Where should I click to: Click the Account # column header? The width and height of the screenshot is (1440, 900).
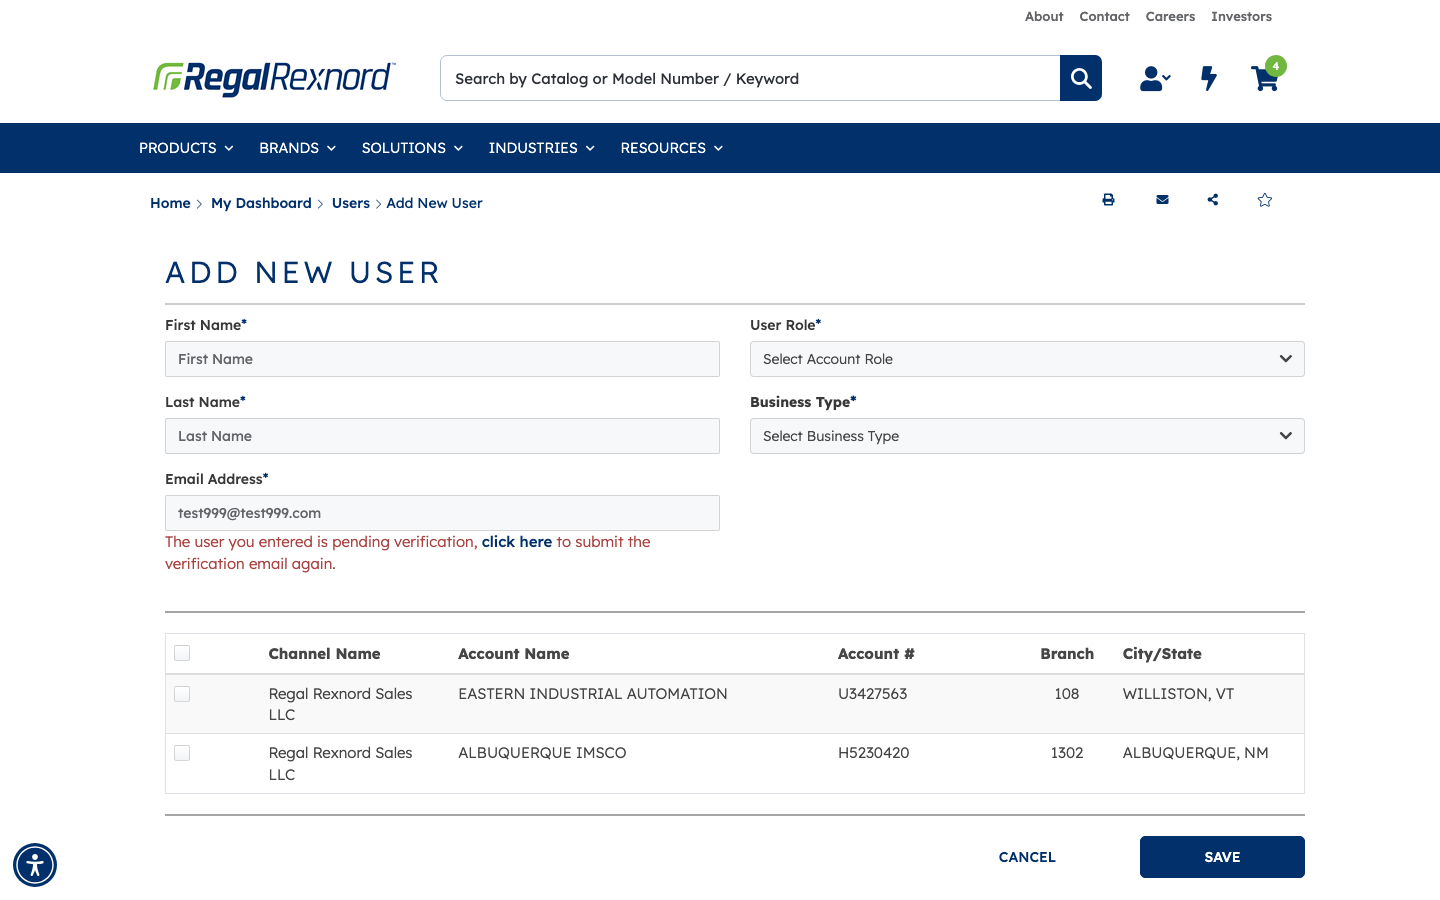click(876, 654)
